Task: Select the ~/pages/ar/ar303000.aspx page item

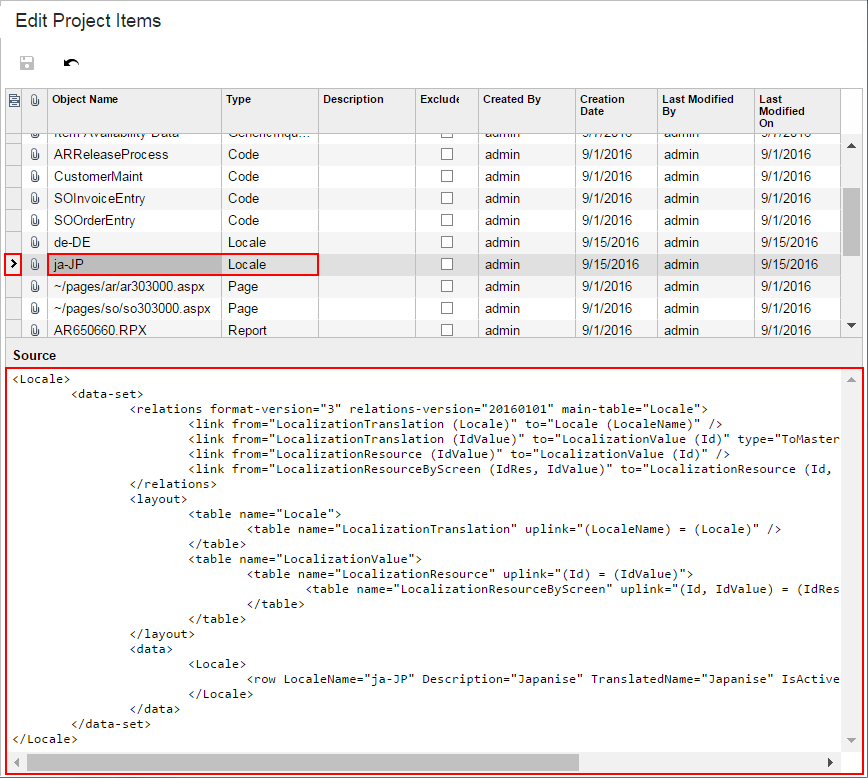Action: tap(128, 287)
